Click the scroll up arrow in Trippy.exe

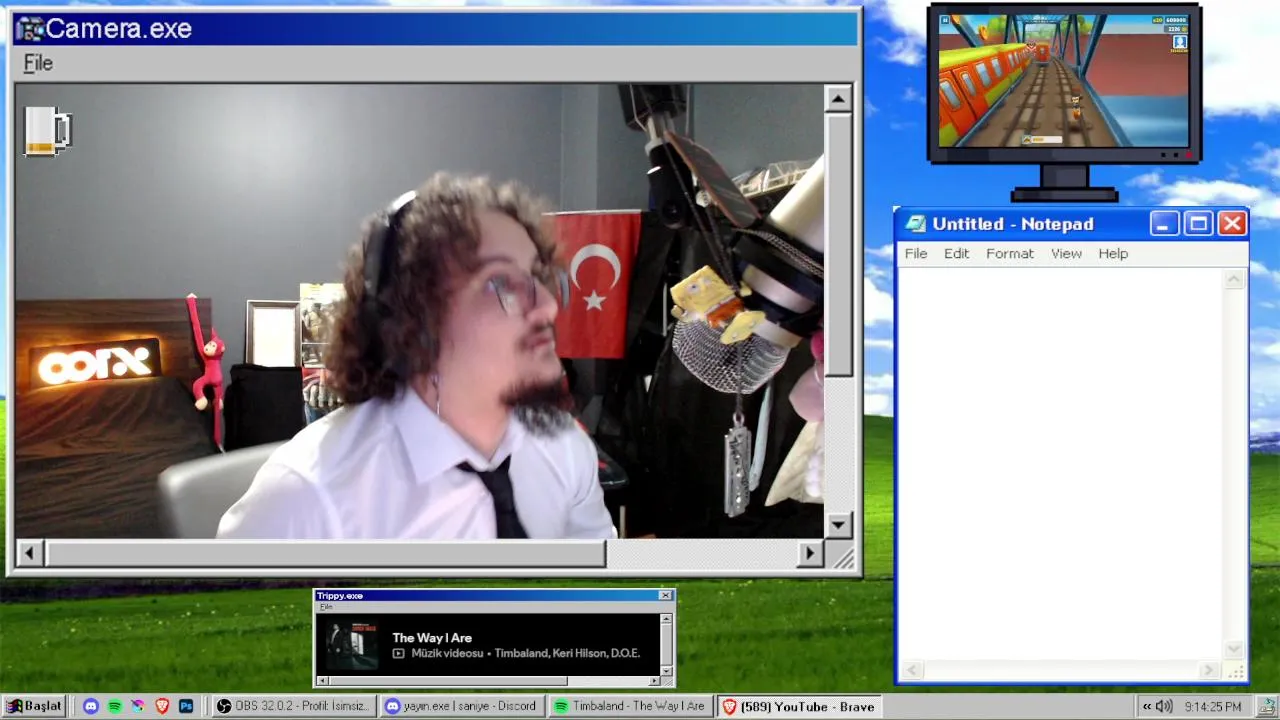tap(666, 618)
